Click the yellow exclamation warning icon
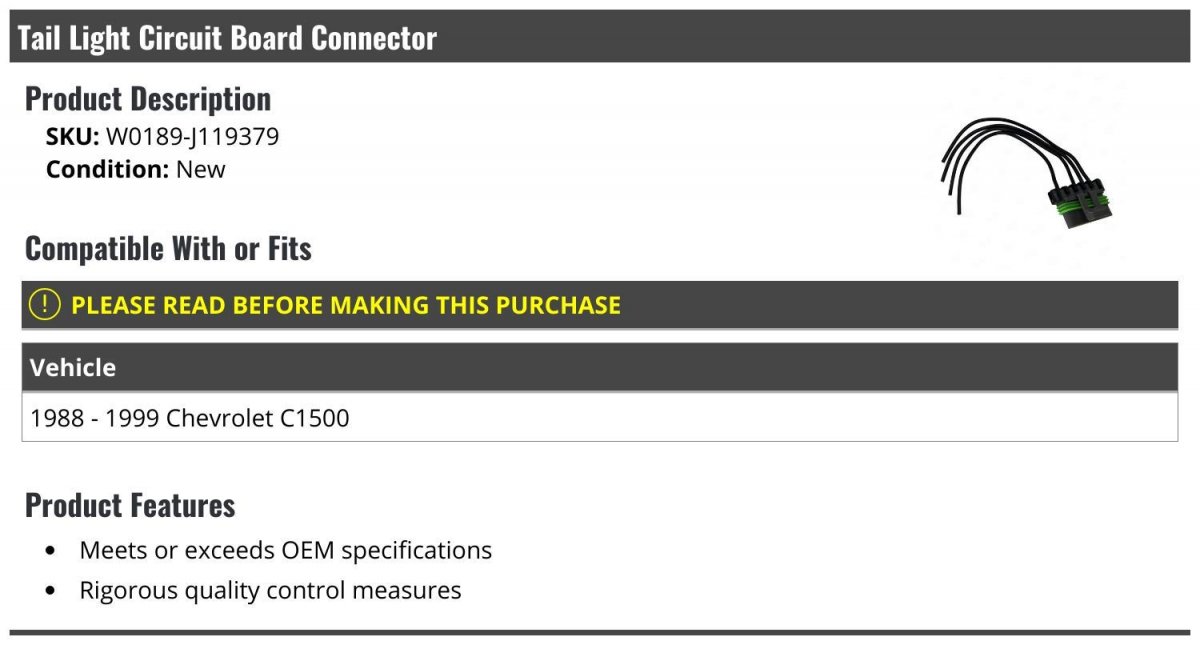 pyautogui.click(x=44, y=304)
